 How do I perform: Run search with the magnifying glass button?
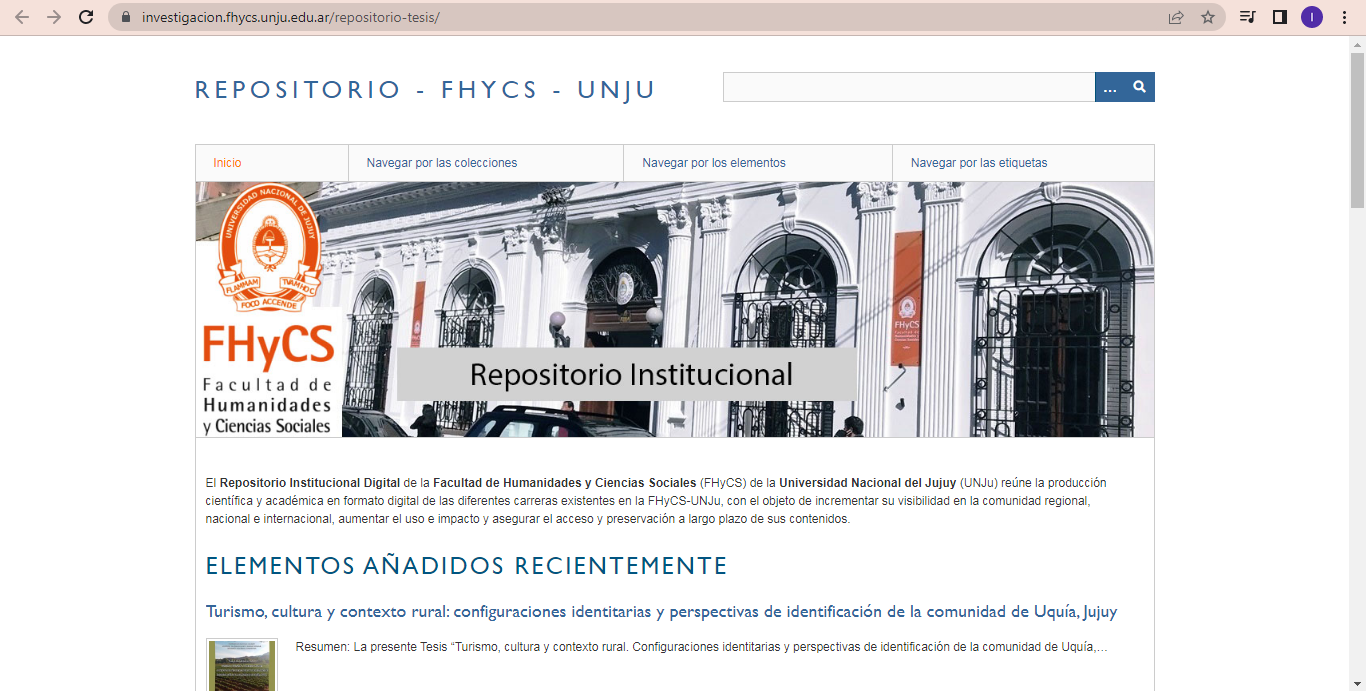tap(1140, 87)
